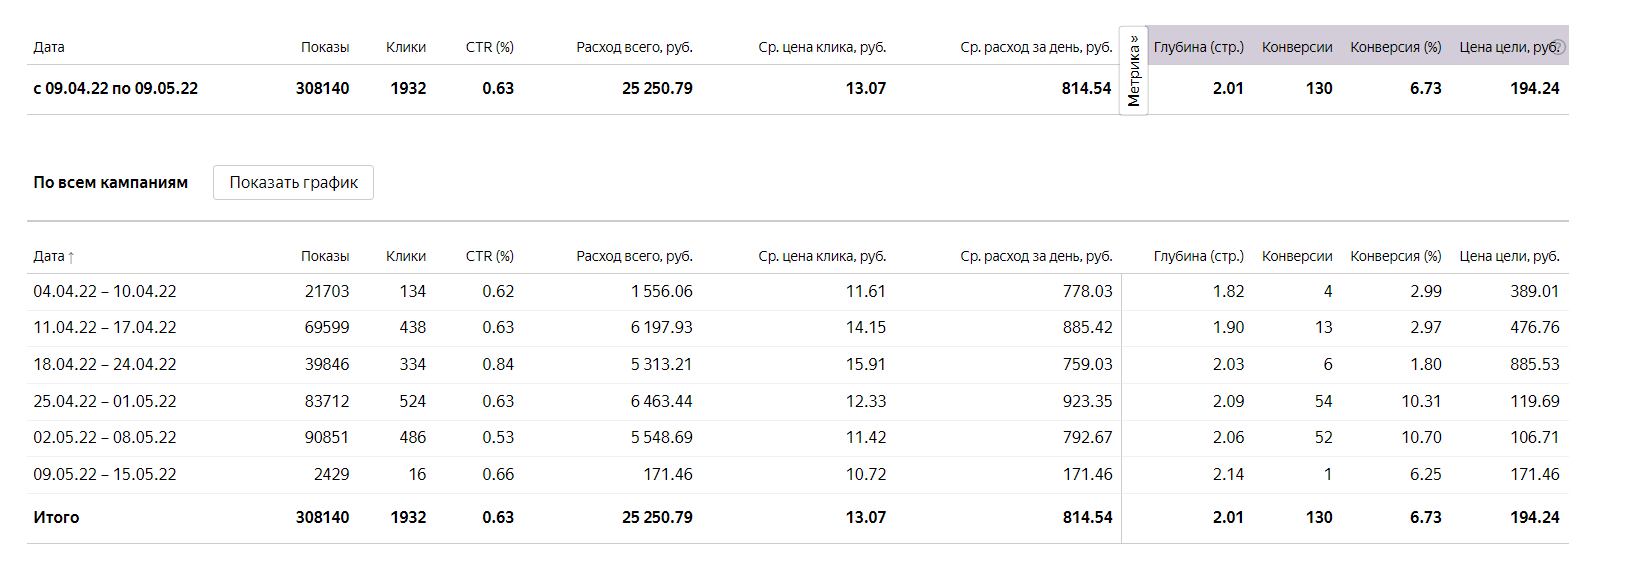Collapse the vertical Метрика tab

1133,71
